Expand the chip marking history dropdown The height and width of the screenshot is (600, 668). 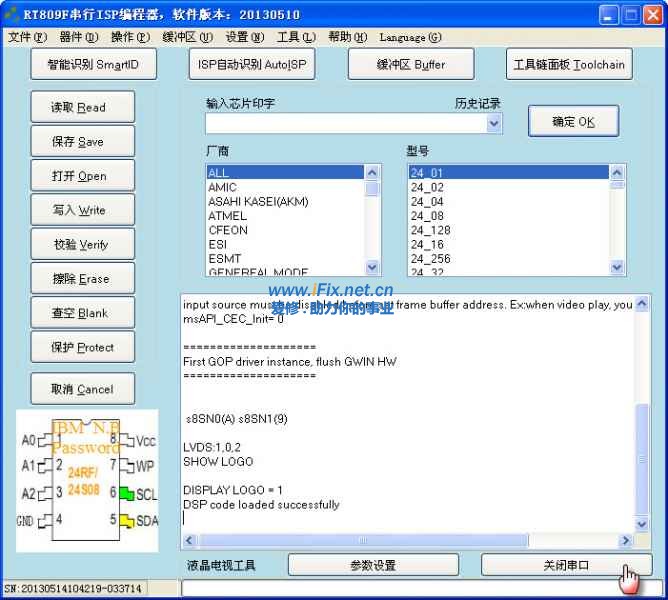494,124
